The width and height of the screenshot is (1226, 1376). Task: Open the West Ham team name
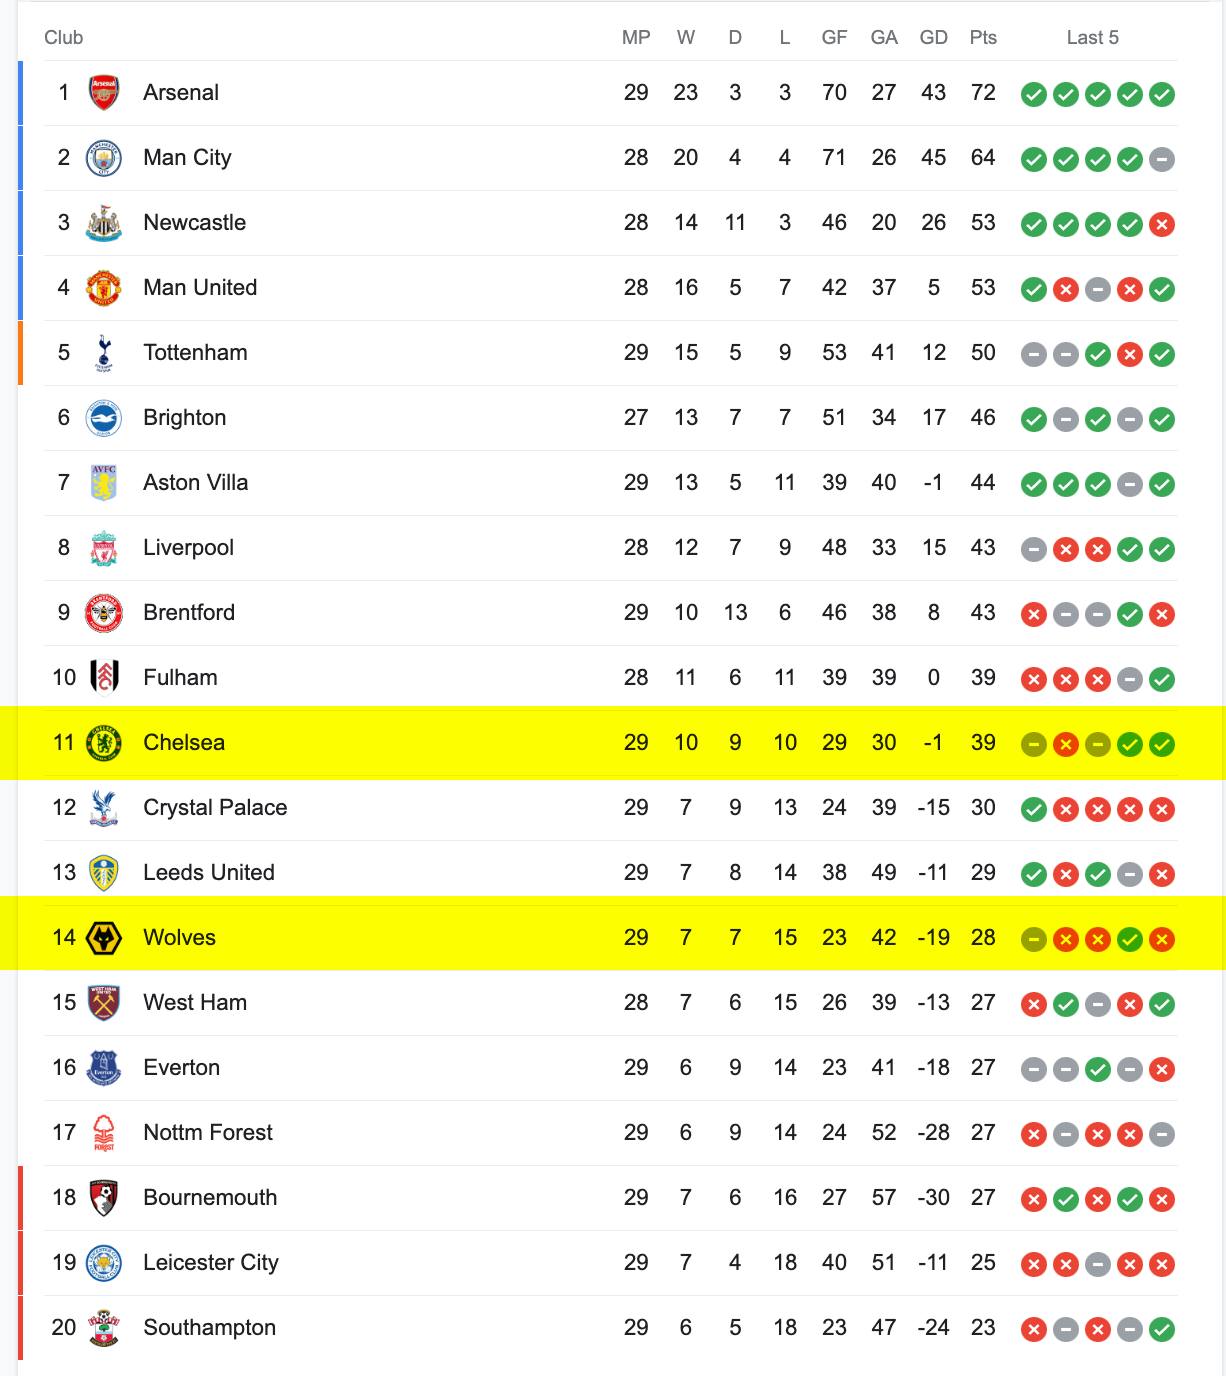point(195,1003)
